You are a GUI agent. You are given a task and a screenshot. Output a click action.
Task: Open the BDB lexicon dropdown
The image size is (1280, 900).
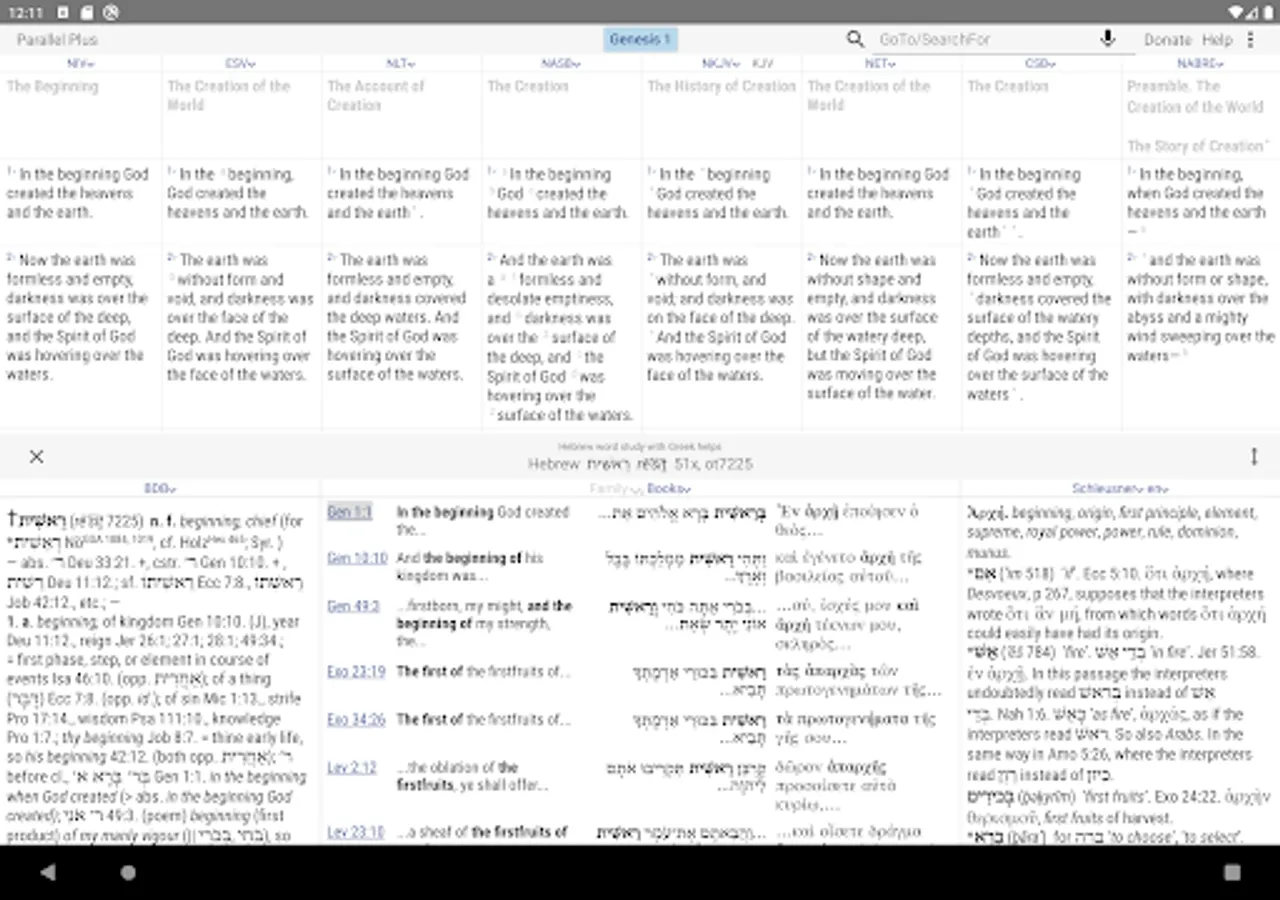point(160,488)
